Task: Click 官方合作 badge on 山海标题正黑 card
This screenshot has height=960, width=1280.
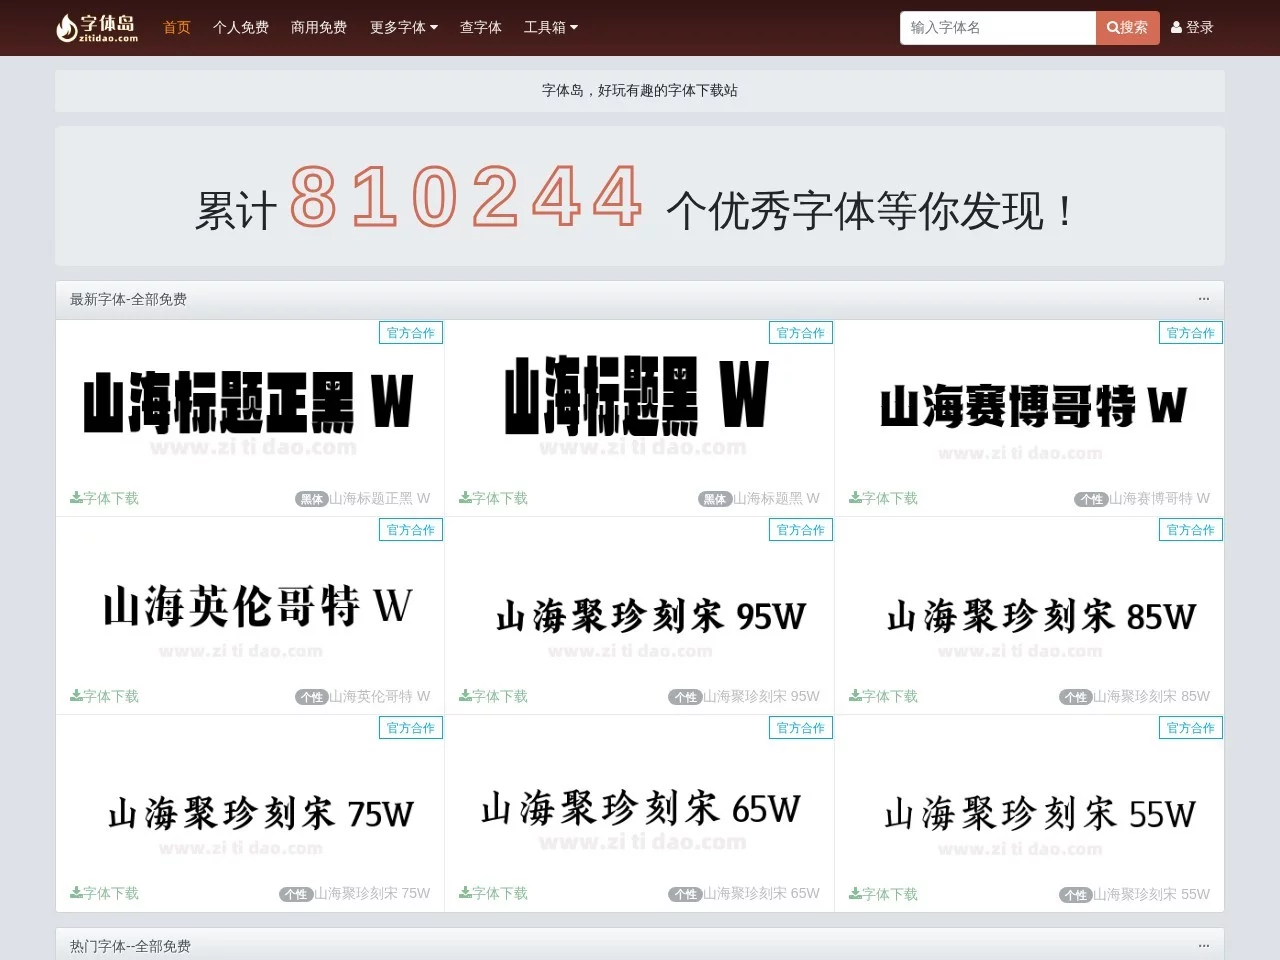Action: tap(411, 332)
